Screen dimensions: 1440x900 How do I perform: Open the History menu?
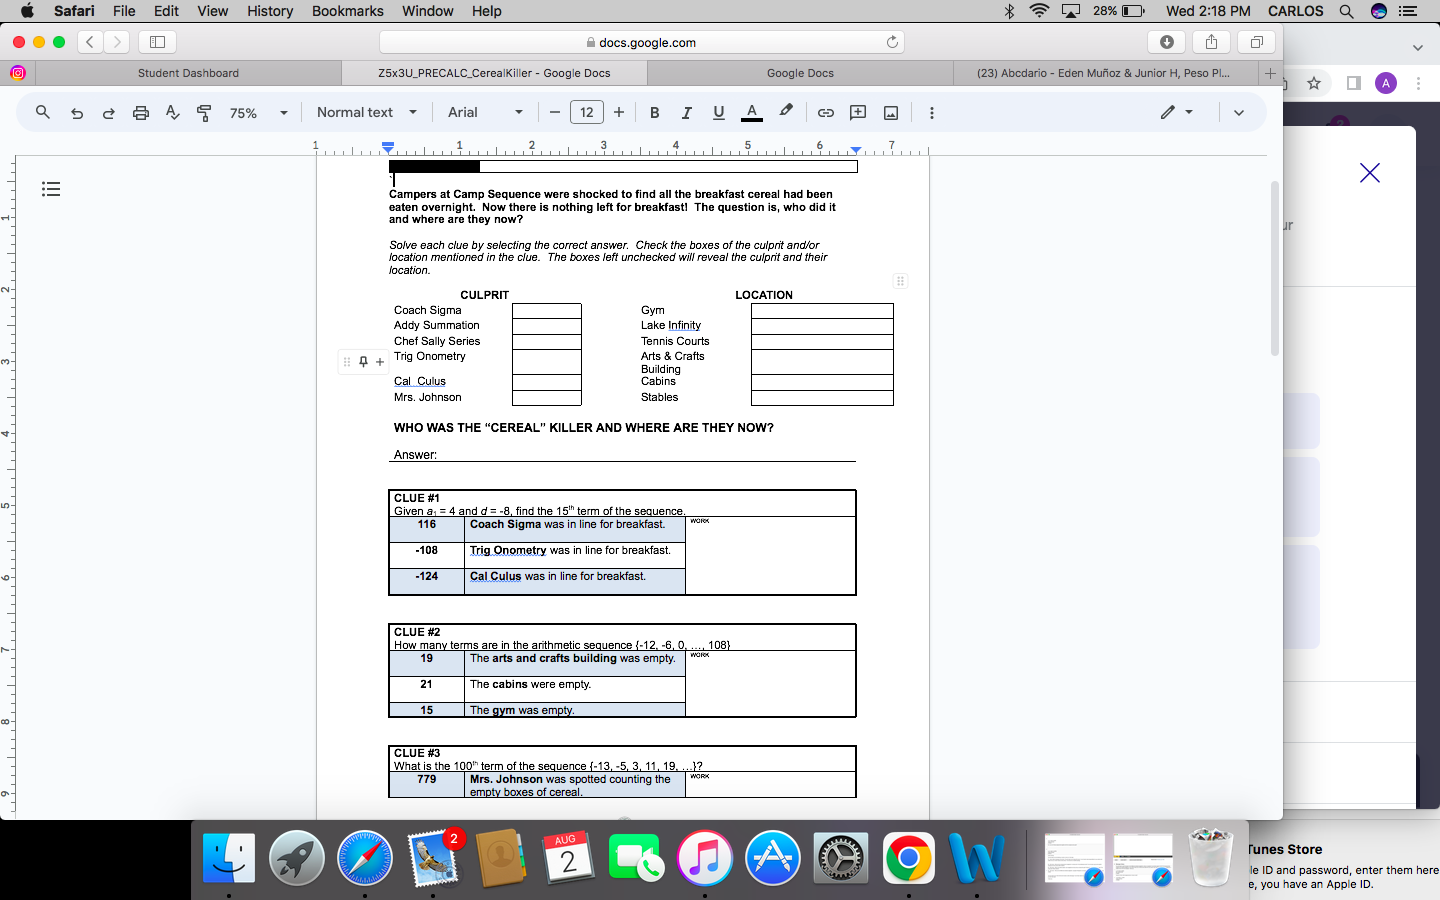tap(270, 11)
